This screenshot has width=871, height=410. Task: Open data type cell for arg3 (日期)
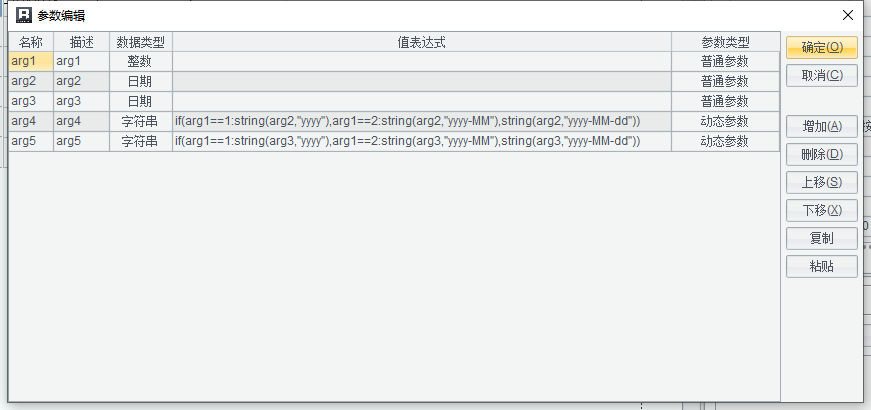pyautogui.click(x=140, y=101)
